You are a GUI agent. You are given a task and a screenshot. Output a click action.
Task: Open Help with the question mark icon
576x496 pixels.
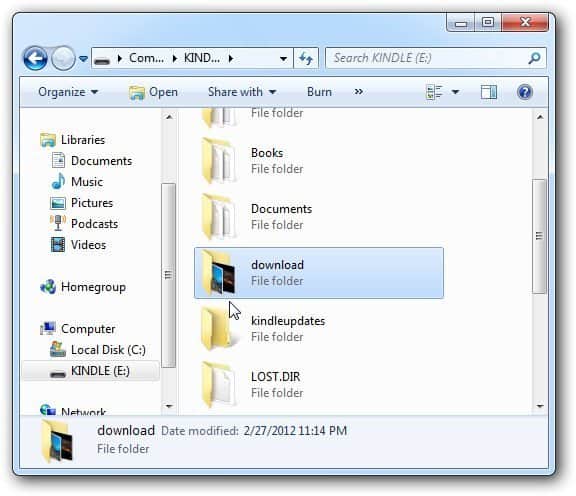coord(525,92)
